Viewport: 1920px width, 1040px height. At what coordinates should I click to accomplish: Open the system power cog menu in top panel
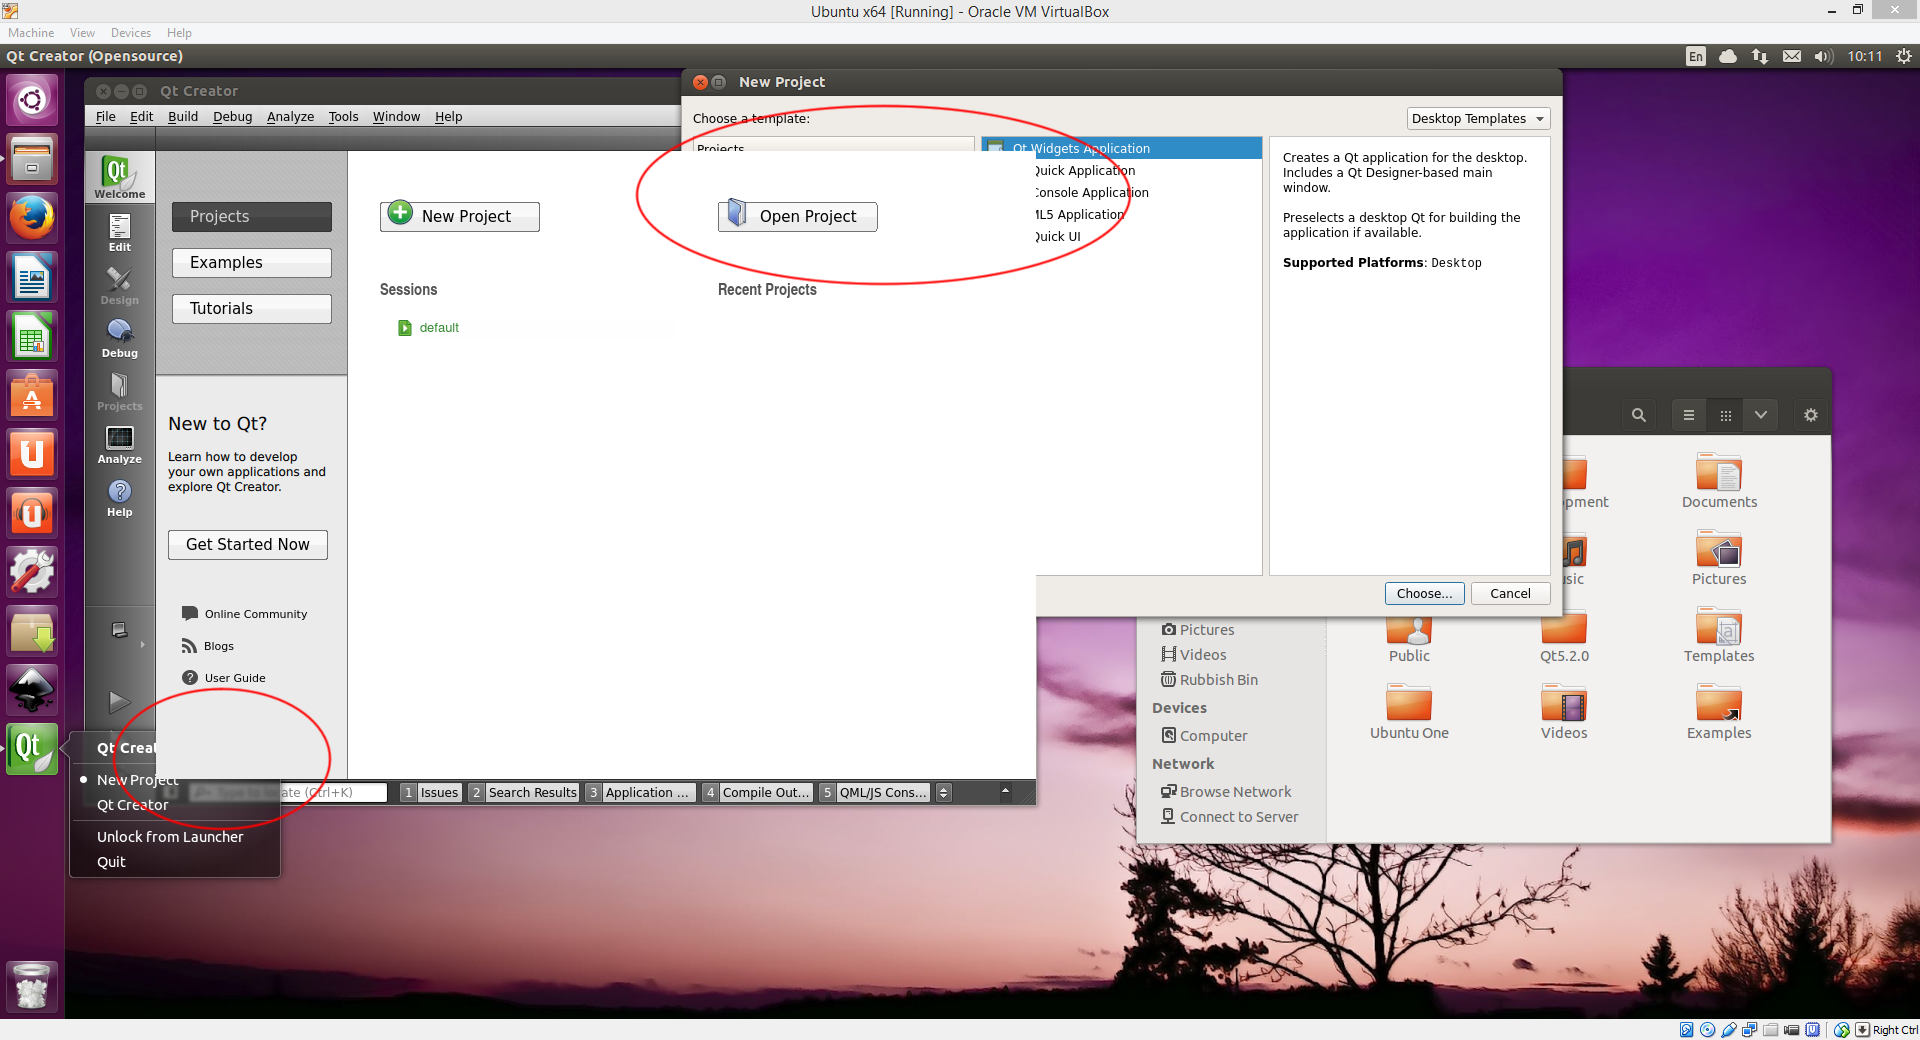point(1904,56)
